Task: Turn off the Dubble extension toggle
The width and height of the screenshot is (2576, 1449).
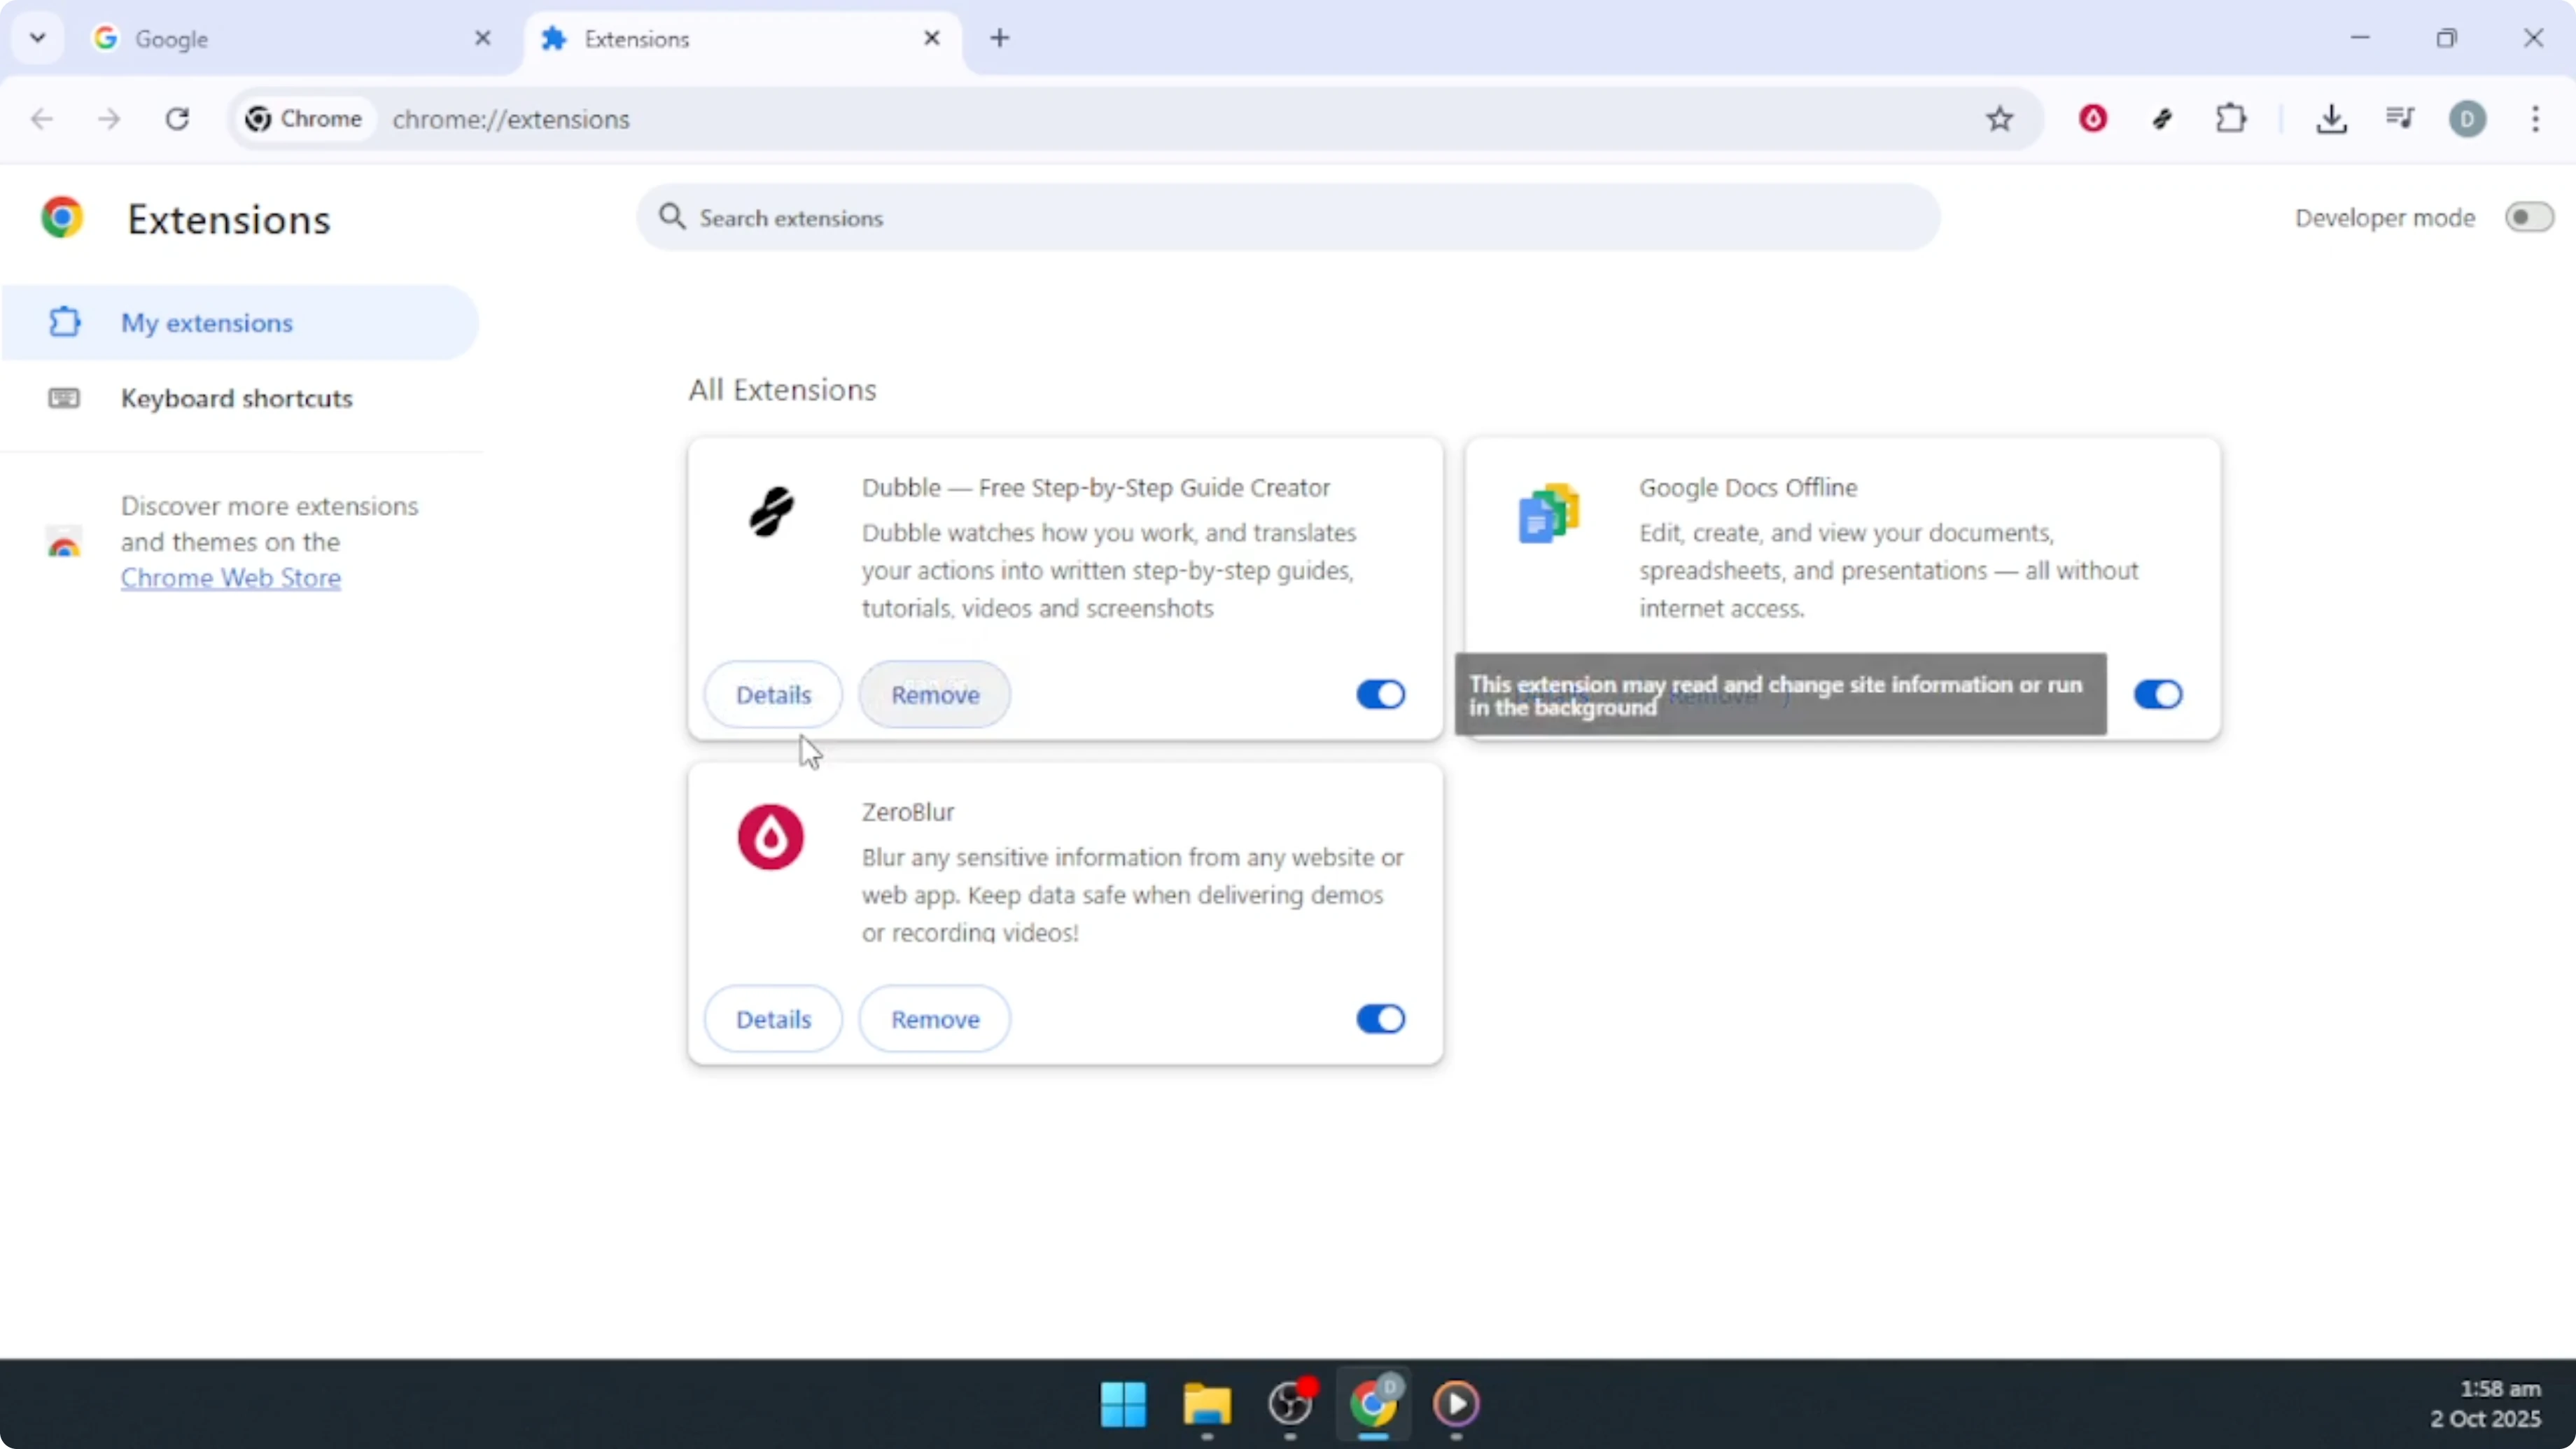Action: coord(1380,694)
